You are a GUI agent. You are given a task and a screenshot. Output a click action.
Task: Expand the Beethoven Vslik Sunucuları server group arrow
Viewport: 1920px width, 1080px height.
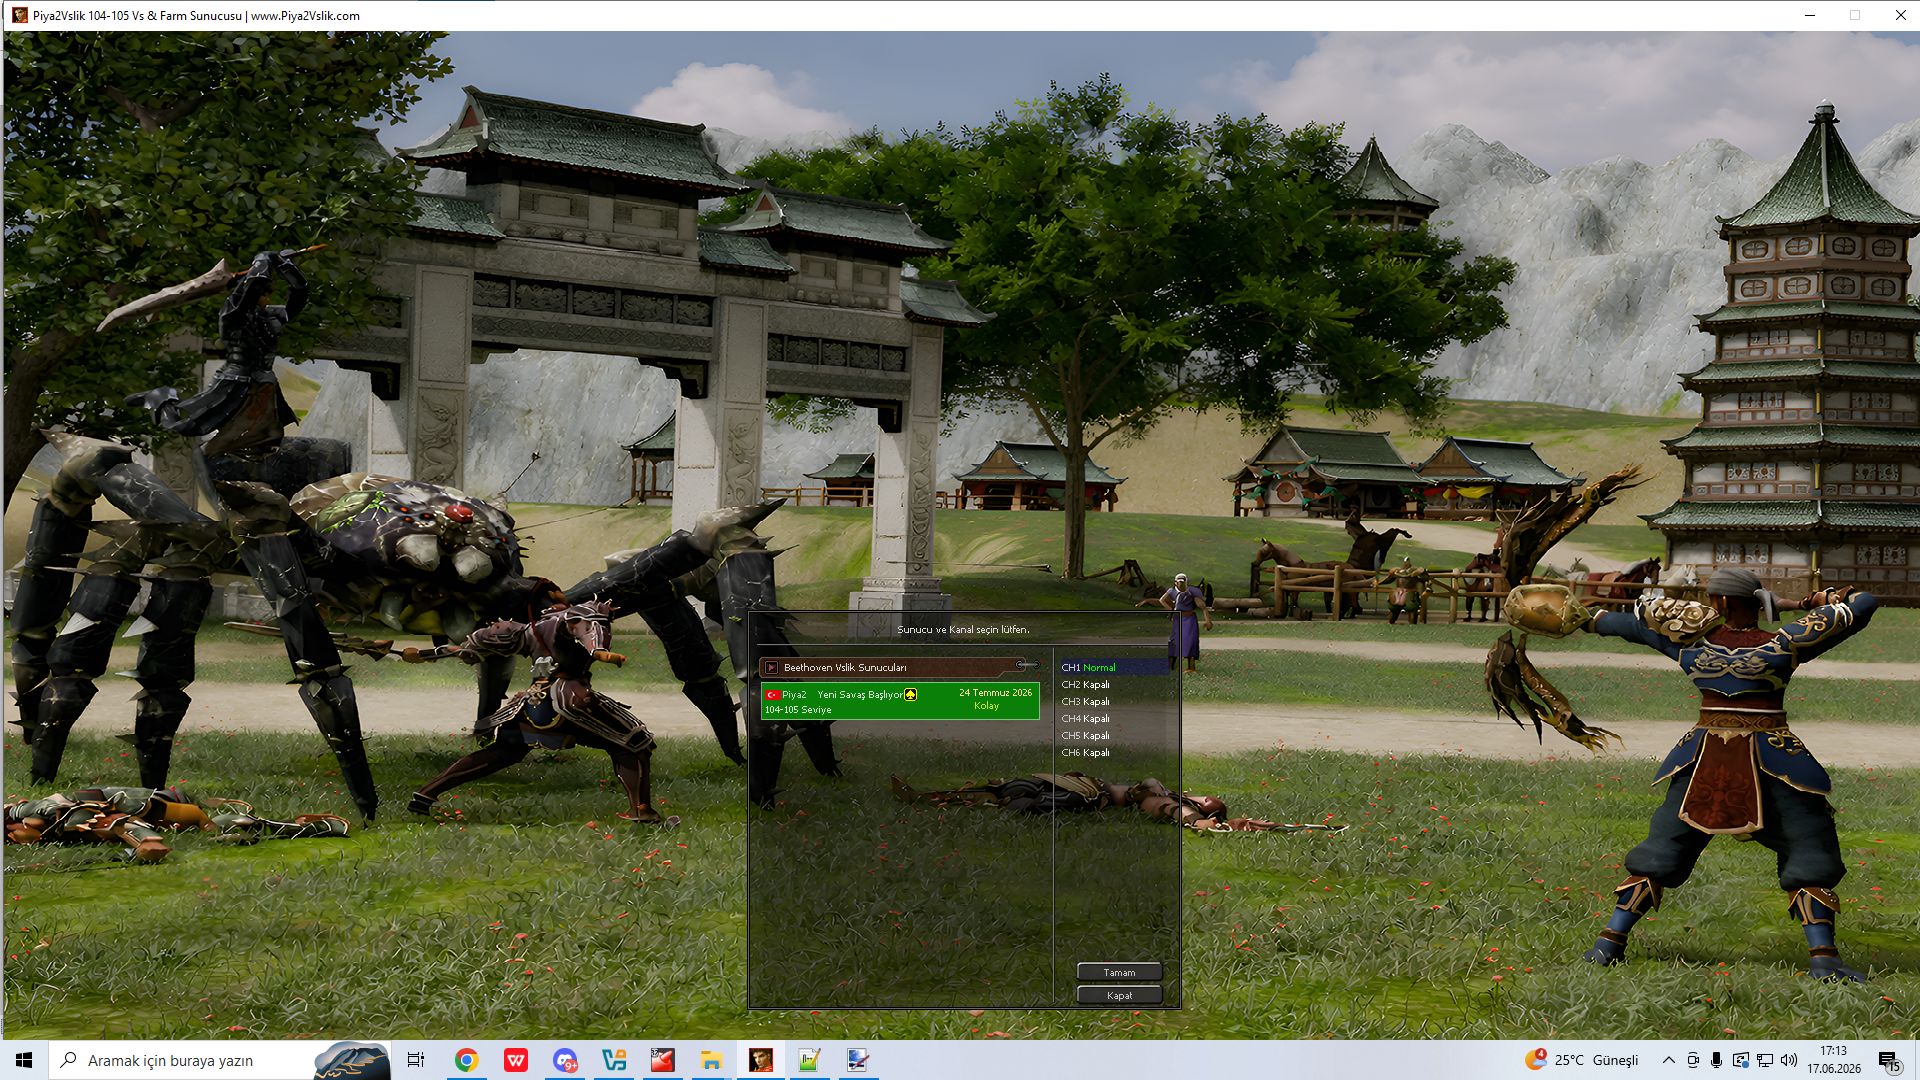(771, 667)
